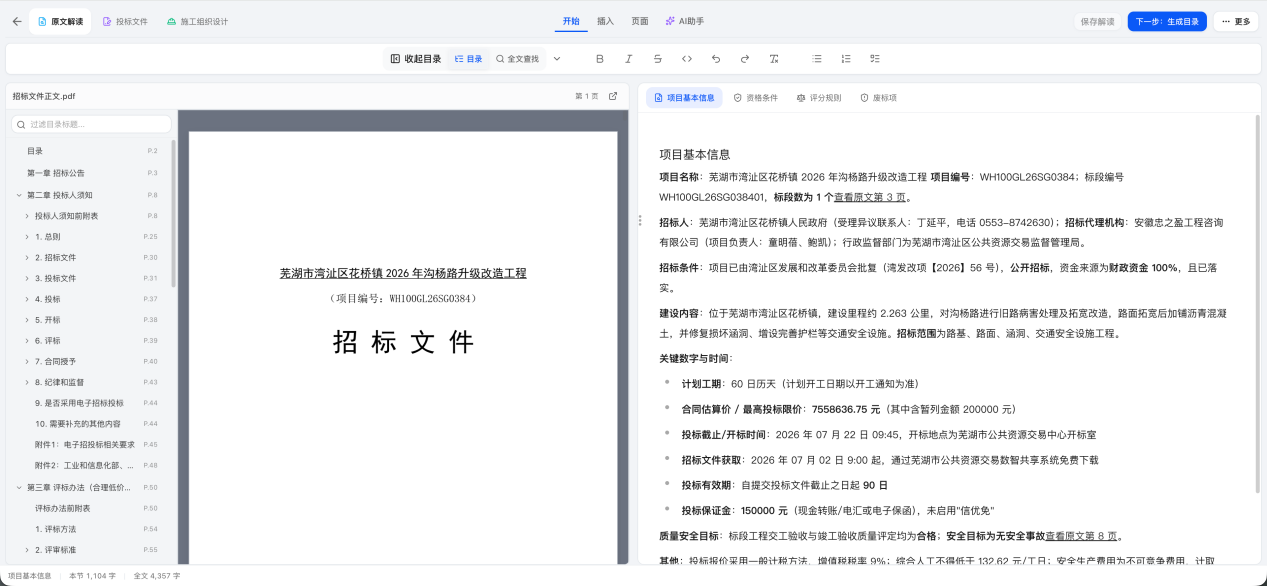Switch to the 投标文件 tab
The width and height of the screenshot is (1267, 586).
[x=125, y=21]
